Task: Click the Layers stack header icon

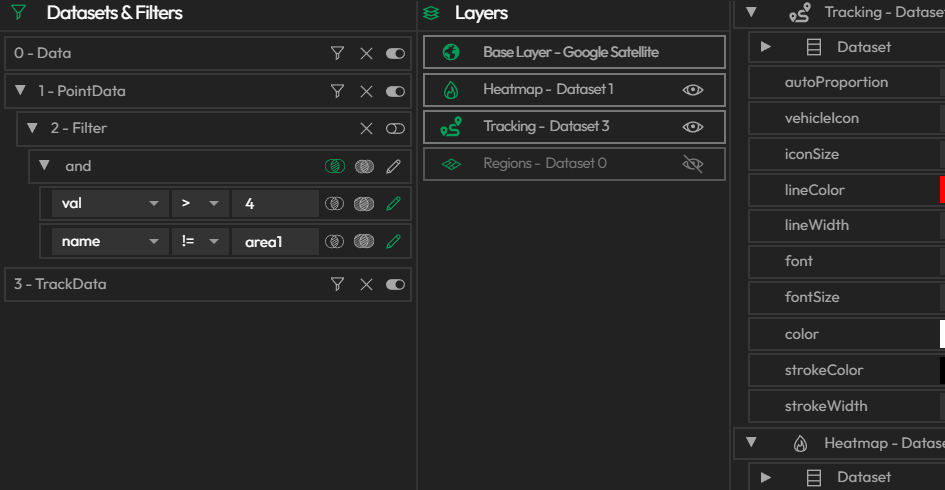Action: pyautogui.click(x=431, y=13)
